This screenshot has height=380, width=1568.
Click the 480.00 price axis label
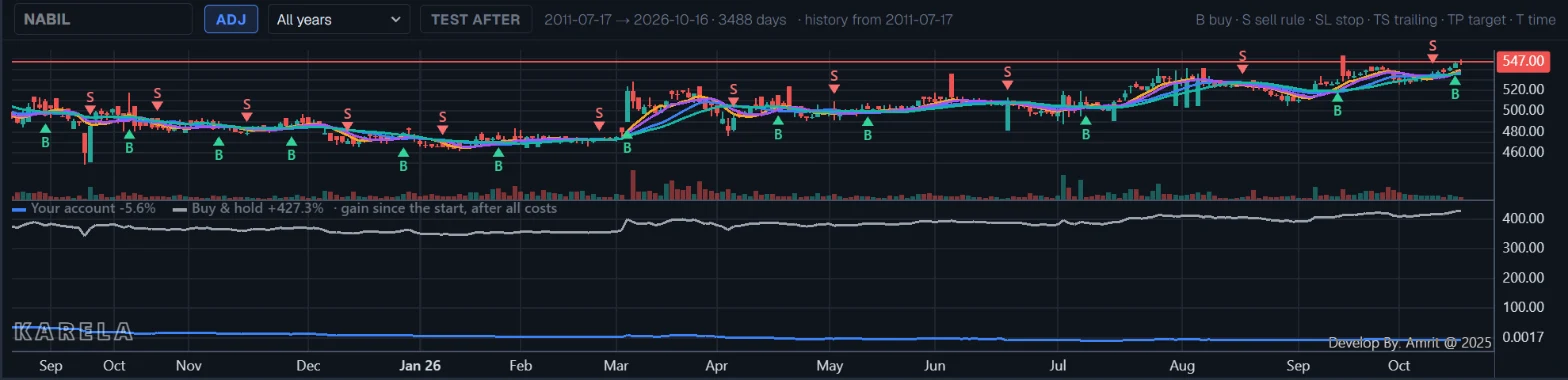1522,130
